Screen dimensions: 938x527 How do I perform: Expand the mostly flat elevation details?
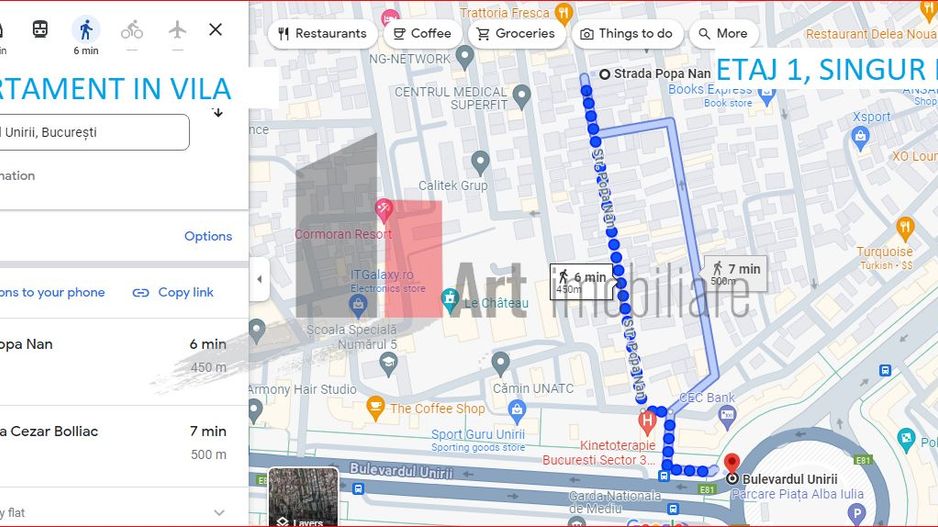pos(219,513)
